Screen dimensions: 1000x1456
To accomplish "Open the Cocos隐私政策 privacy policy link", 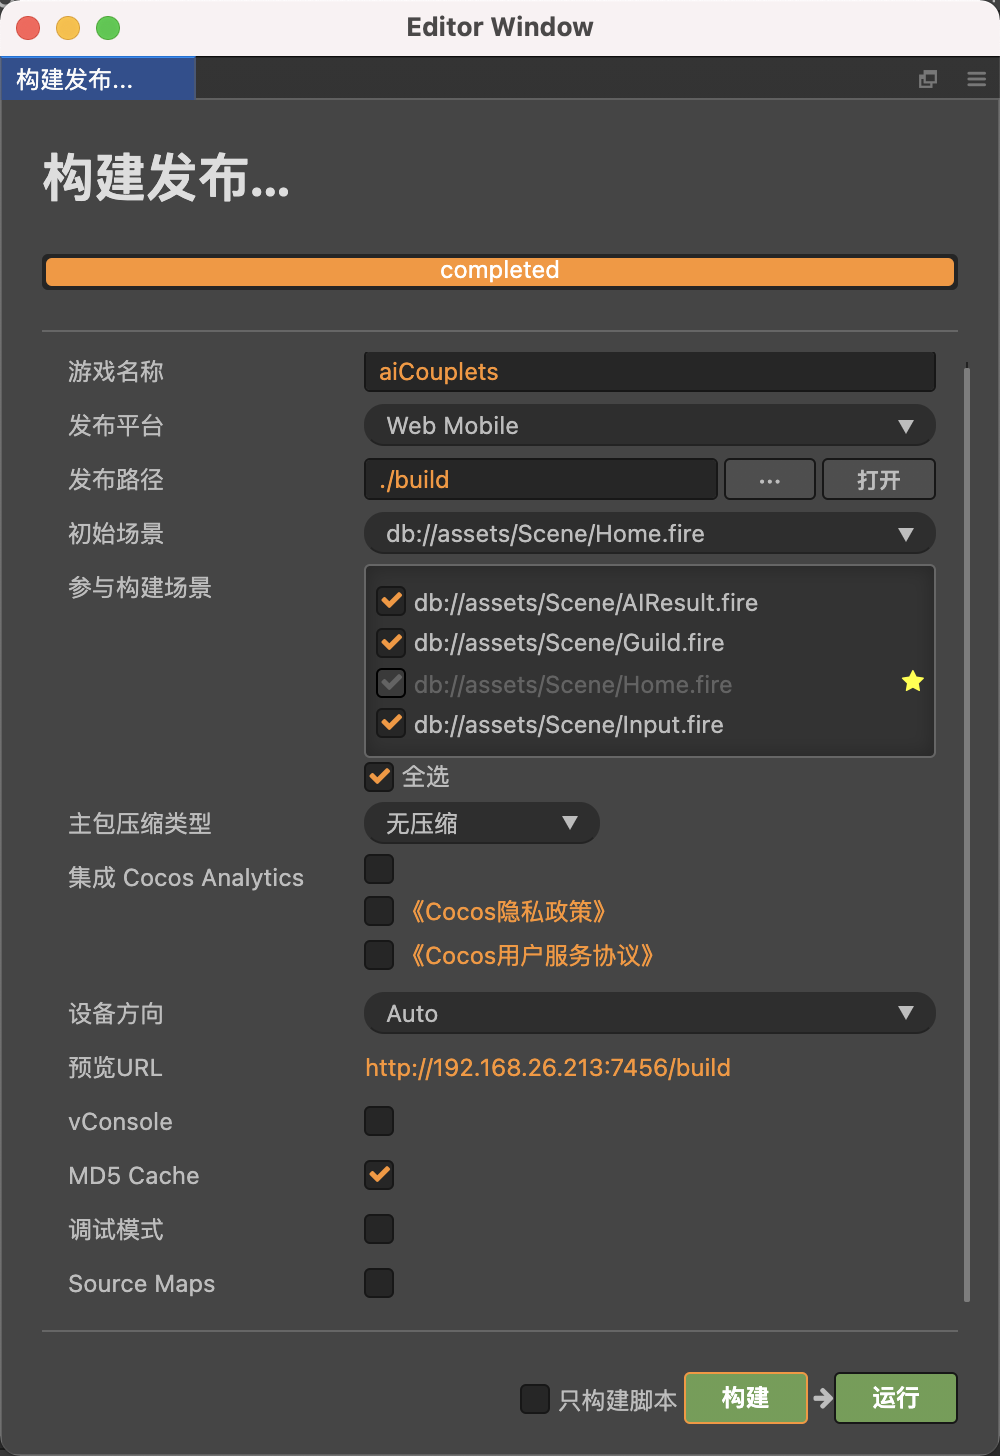I will 508,912.
